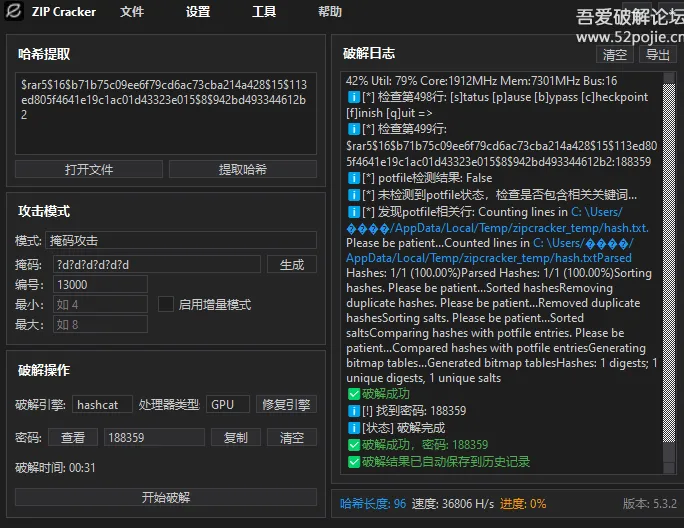Expand the 处理器类型 GPU dropdown
This screenshot has width=684, height=529.
pos(229,405)
